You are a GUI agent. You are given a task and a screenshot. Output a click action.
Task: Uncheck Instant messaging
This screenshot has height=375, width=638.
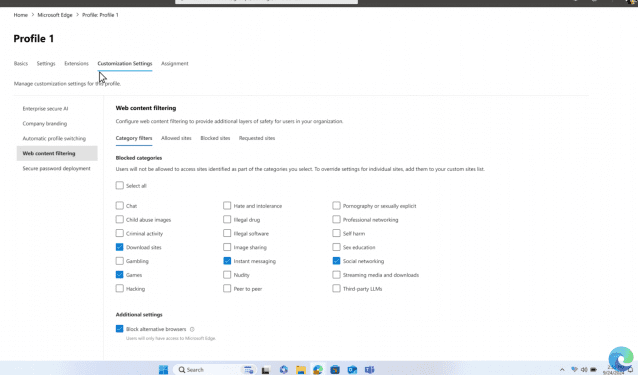pyautogui.click(x=227, y=261)
